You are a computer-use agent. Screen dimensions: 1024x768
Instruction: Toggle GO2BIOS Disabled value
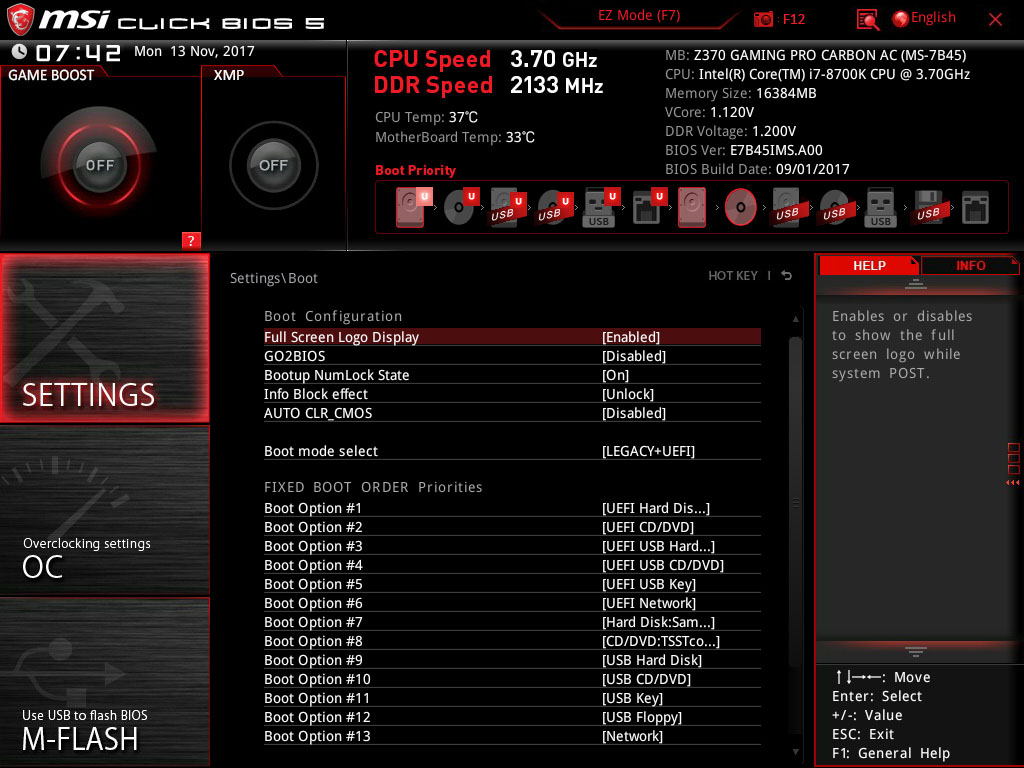(633, 356)
